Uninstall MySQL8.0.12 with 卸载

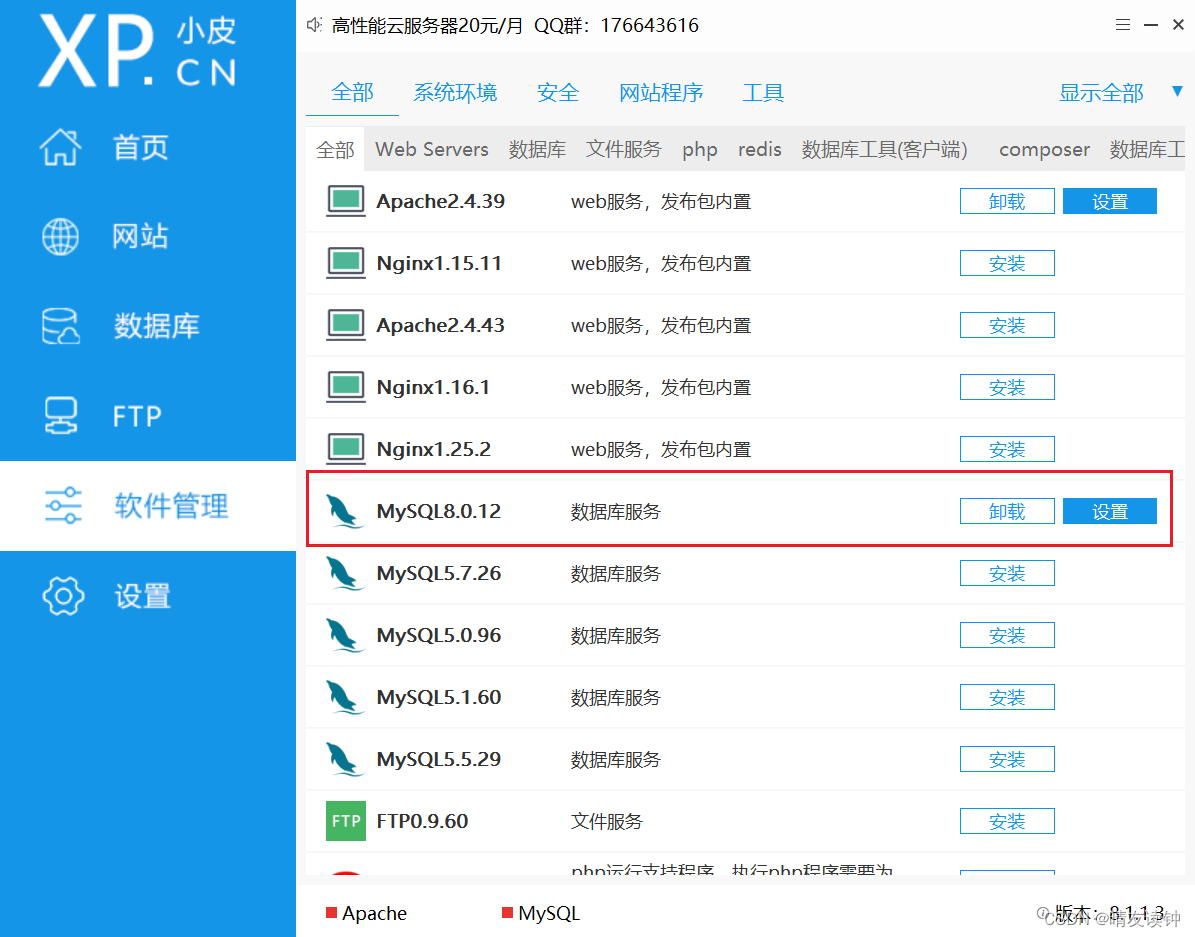pos(1007,511)
